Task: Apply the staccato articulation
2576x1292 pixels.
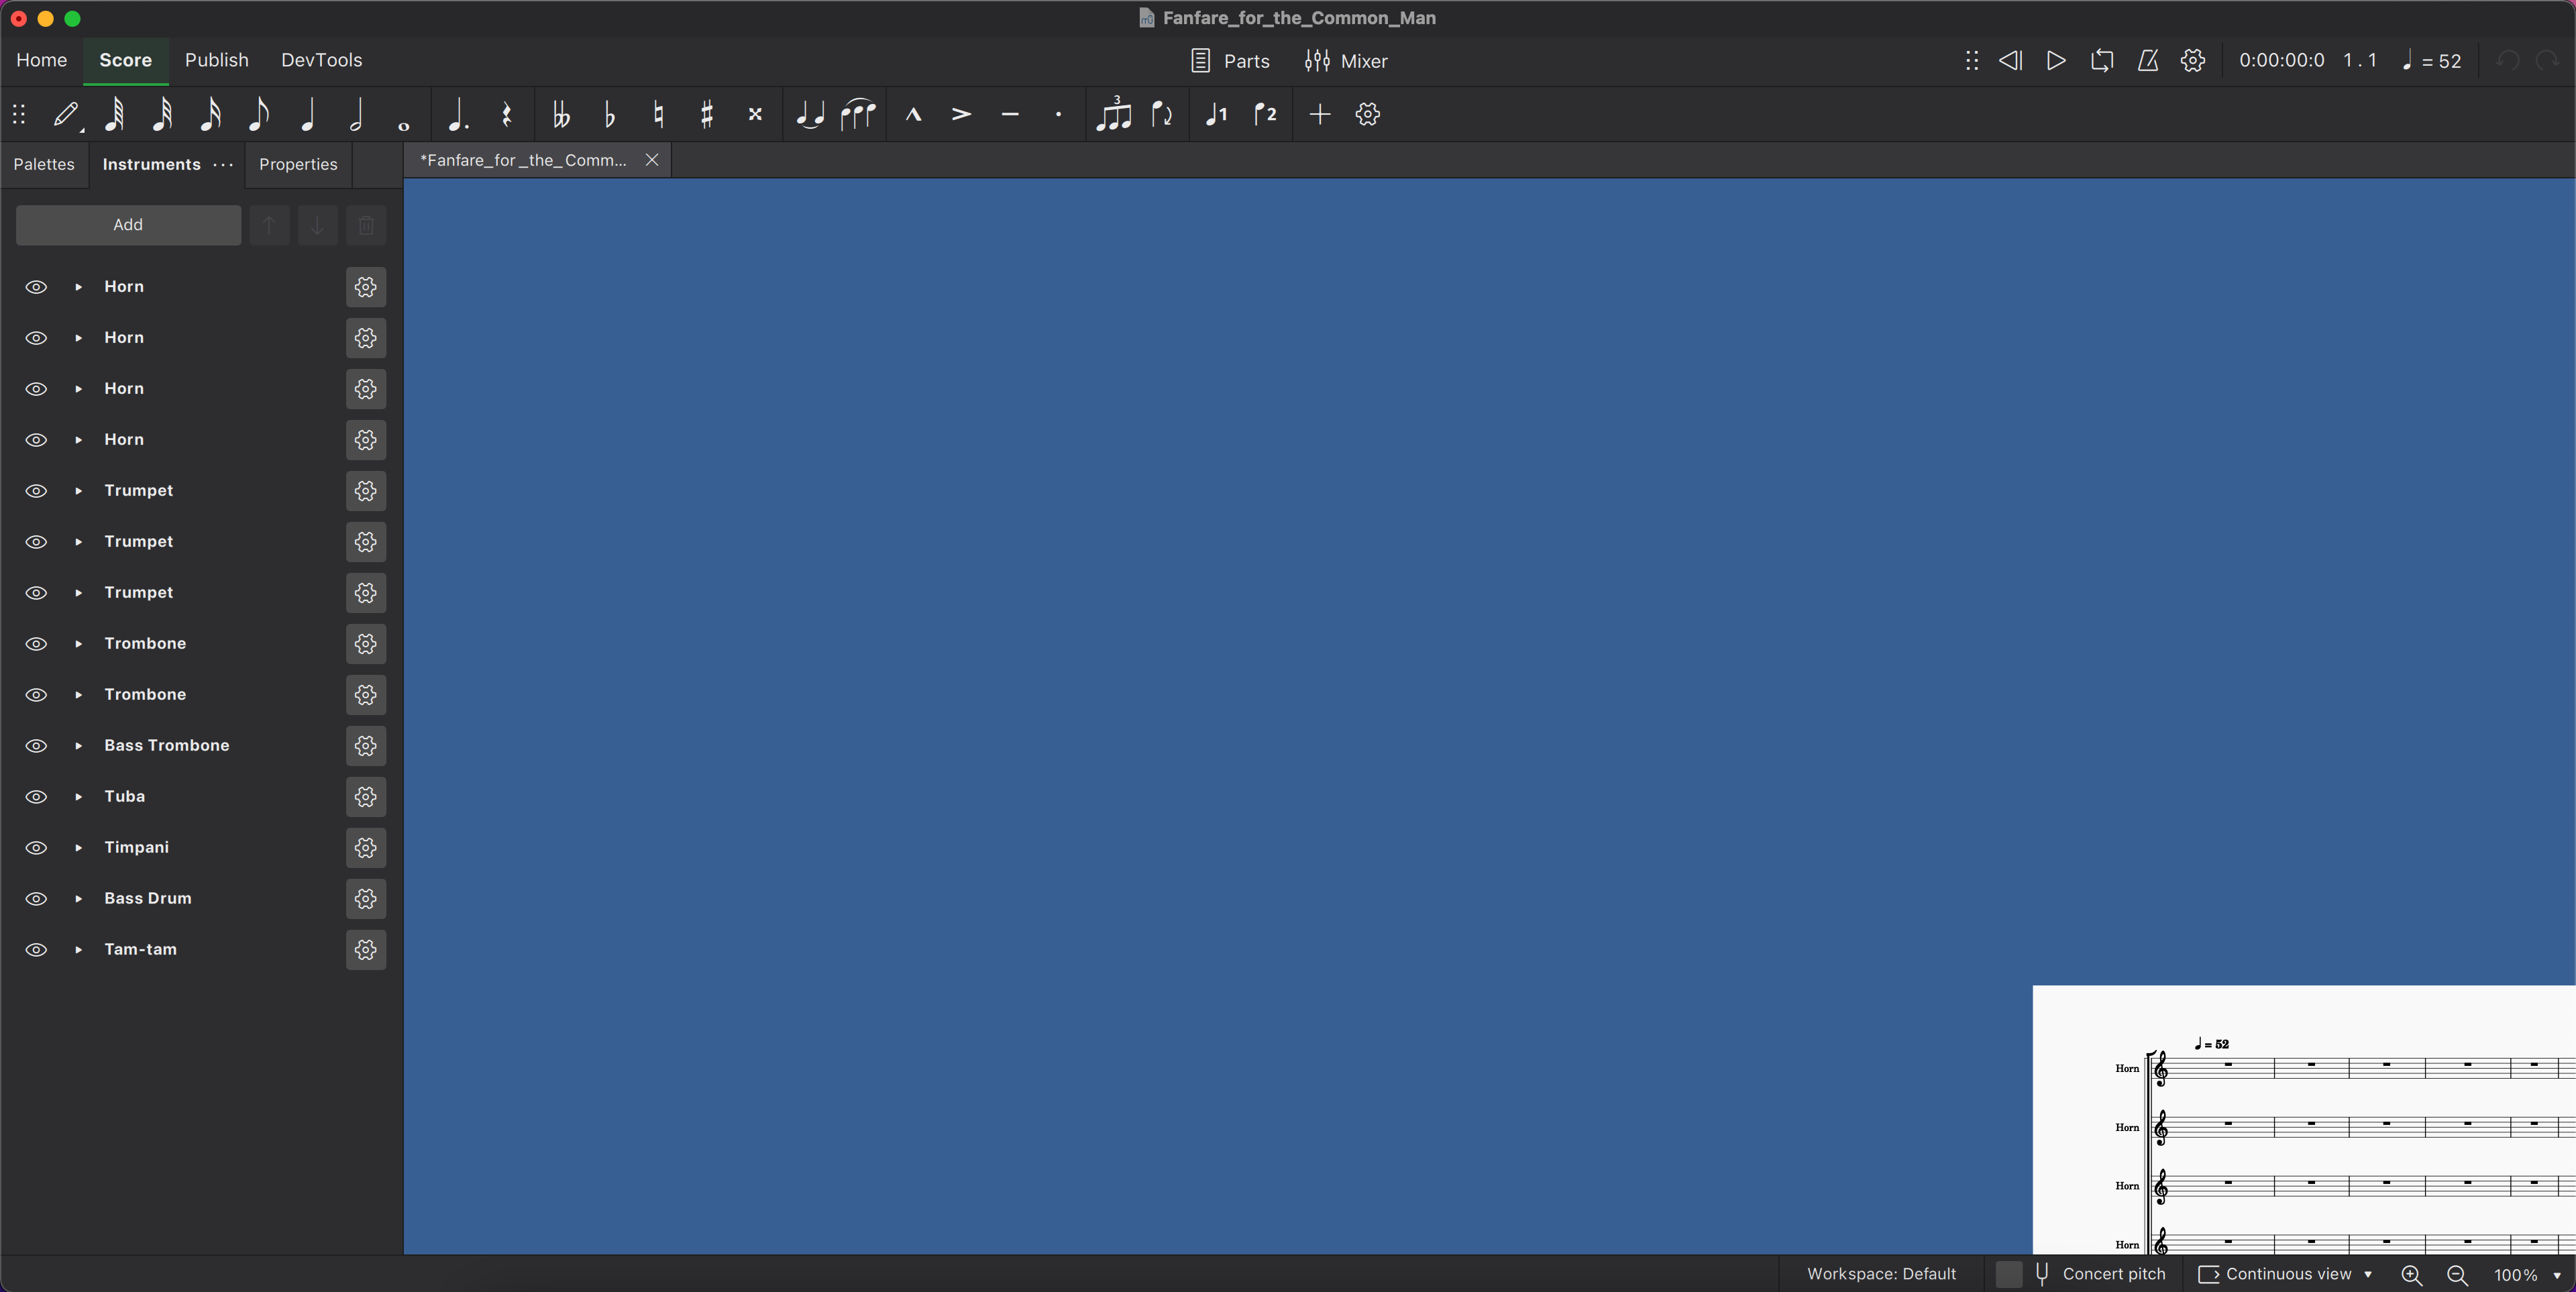Action: click(x=1058, y=114)
